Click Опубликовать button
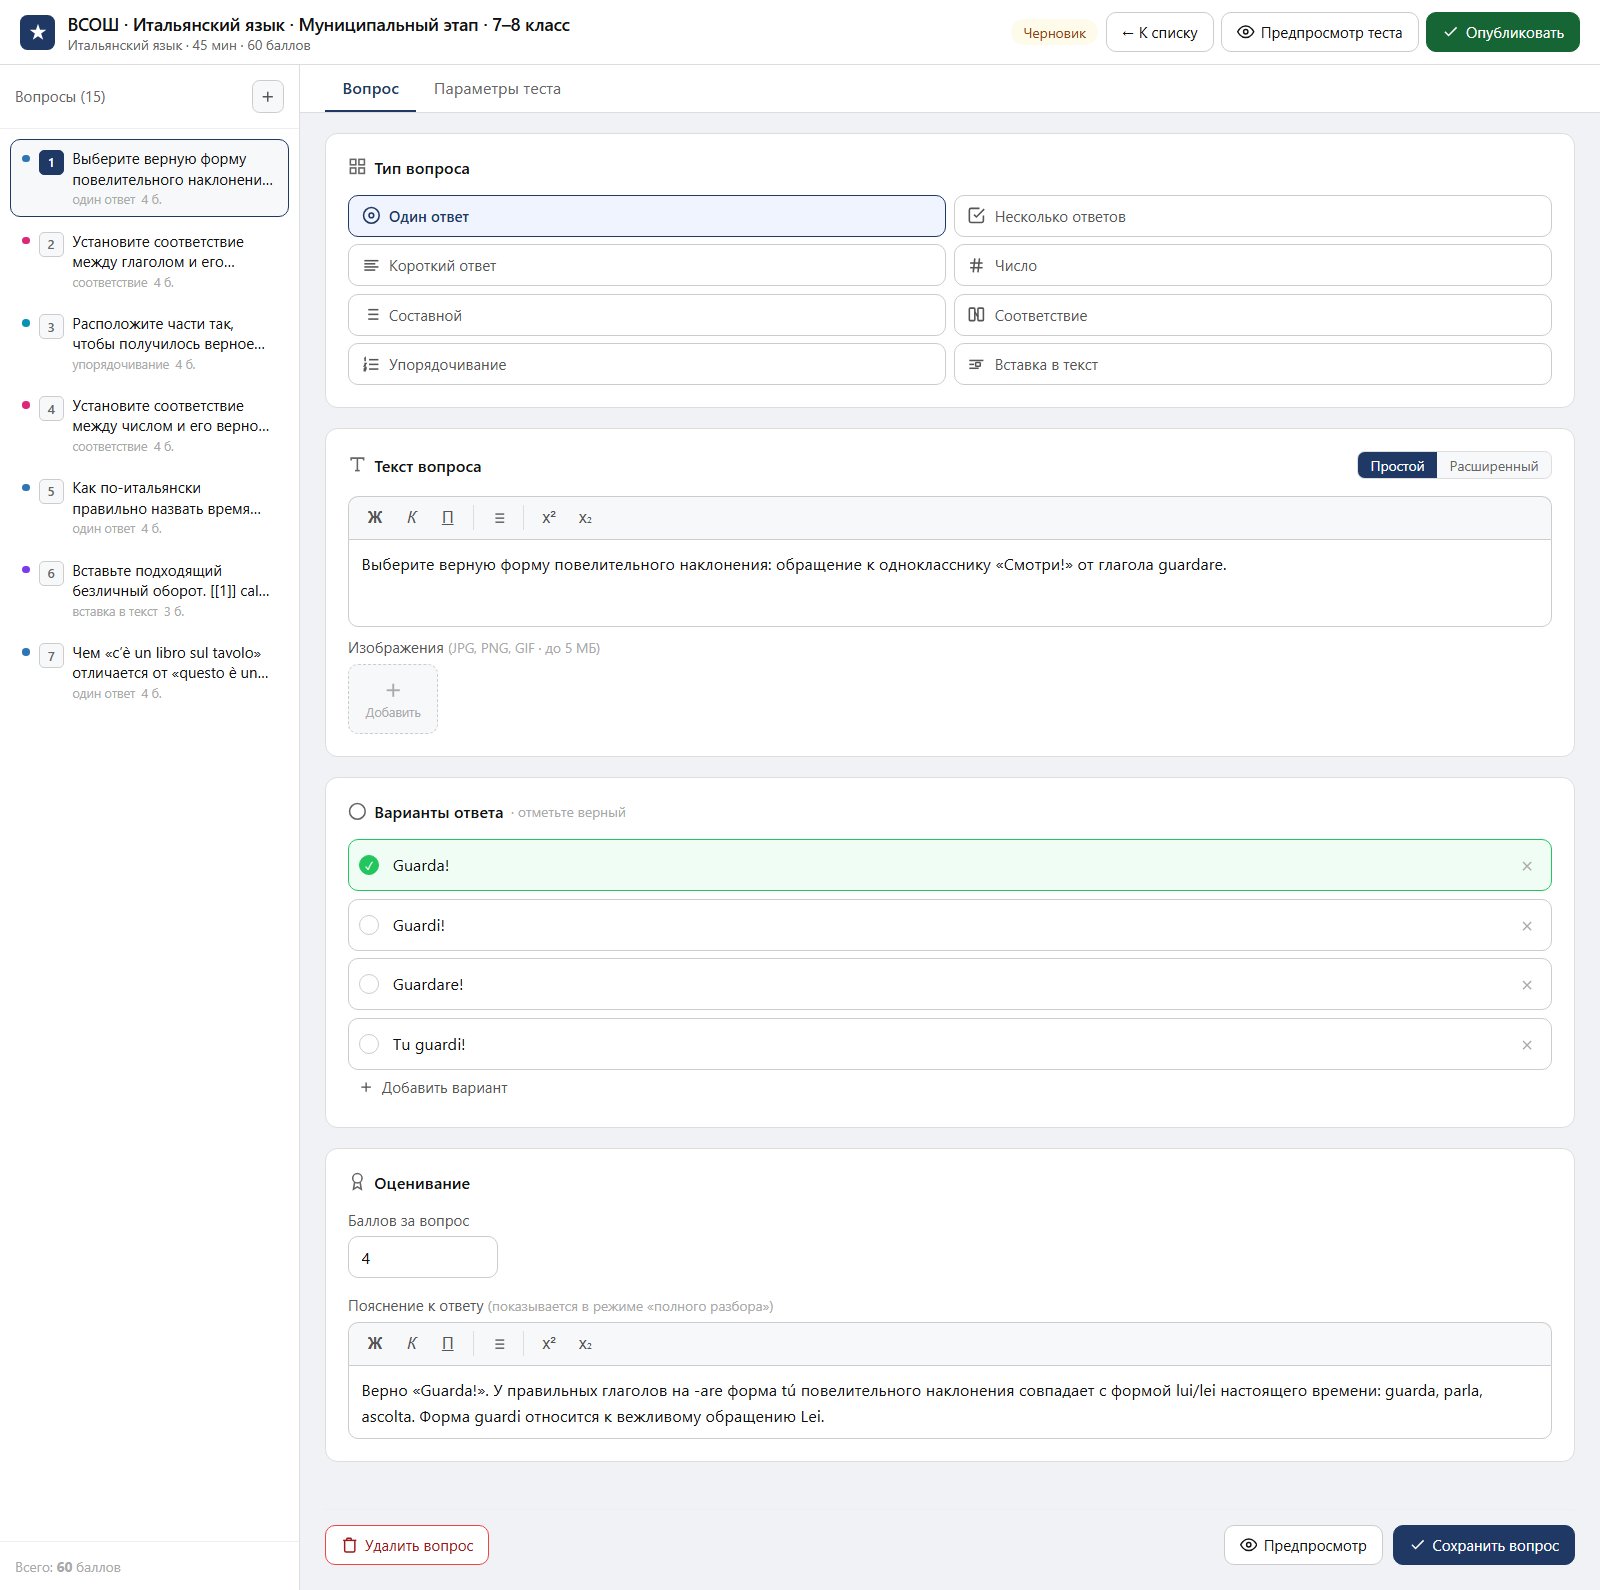1600x1590 pixels. (1502, 32)
